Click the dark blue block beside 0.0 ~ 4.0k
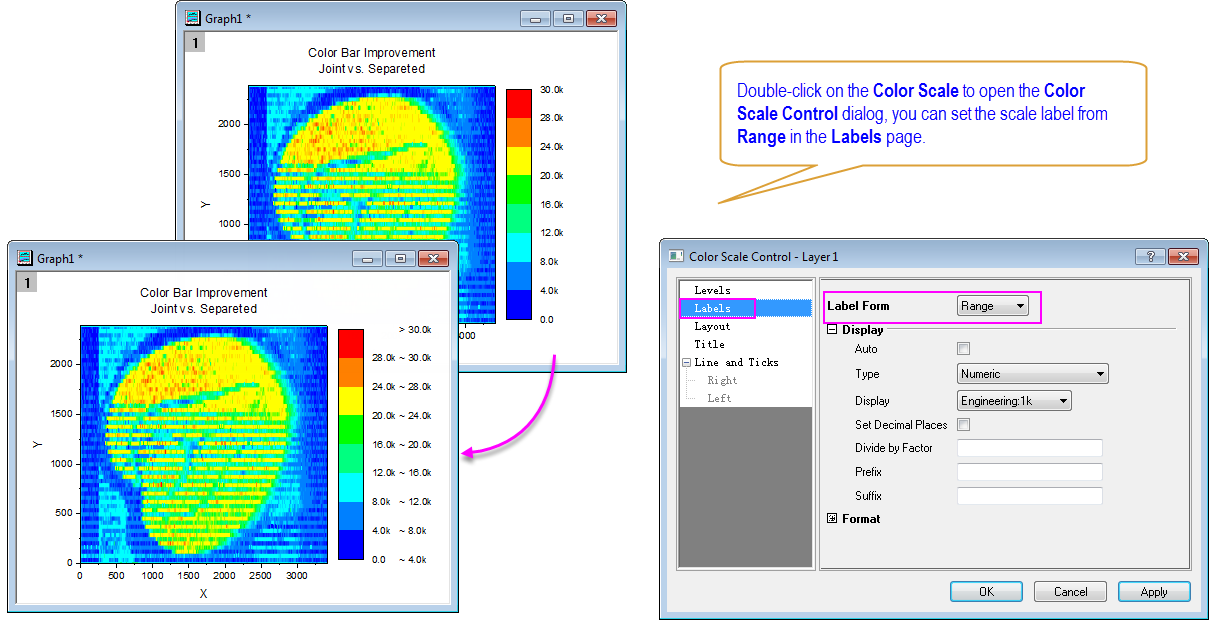 (351, 545)
